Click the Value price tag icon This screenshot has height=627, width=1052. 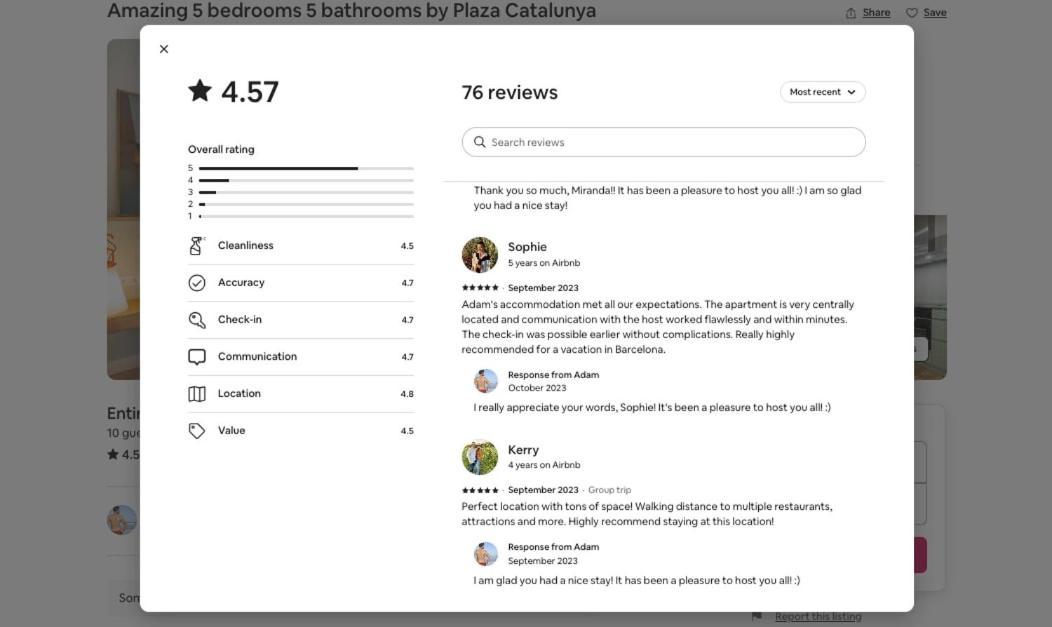tap(197, 431)
